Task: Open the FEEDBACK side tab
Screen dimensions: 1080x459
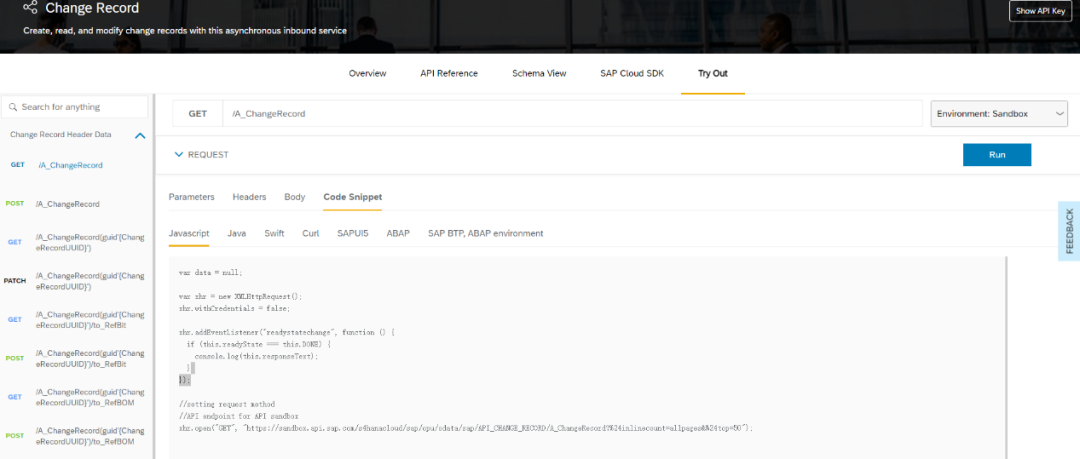Action: tap(1069, 232)
